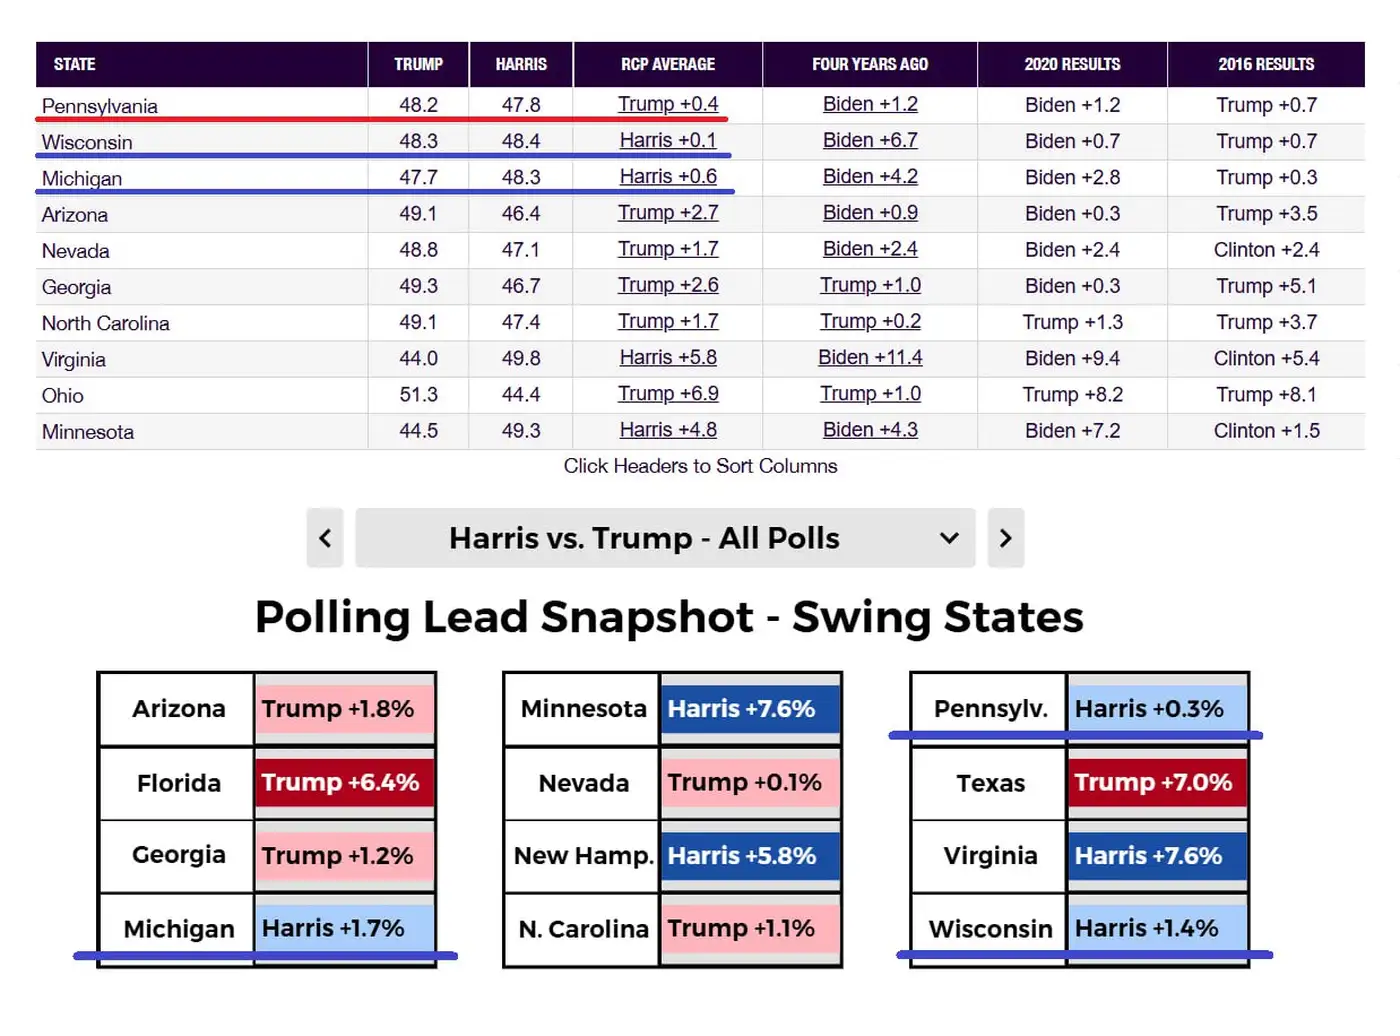Click the Minnesota Harris +7.6% snapshot cell
Screen dimensions: 1400x1036
point(749,709)
